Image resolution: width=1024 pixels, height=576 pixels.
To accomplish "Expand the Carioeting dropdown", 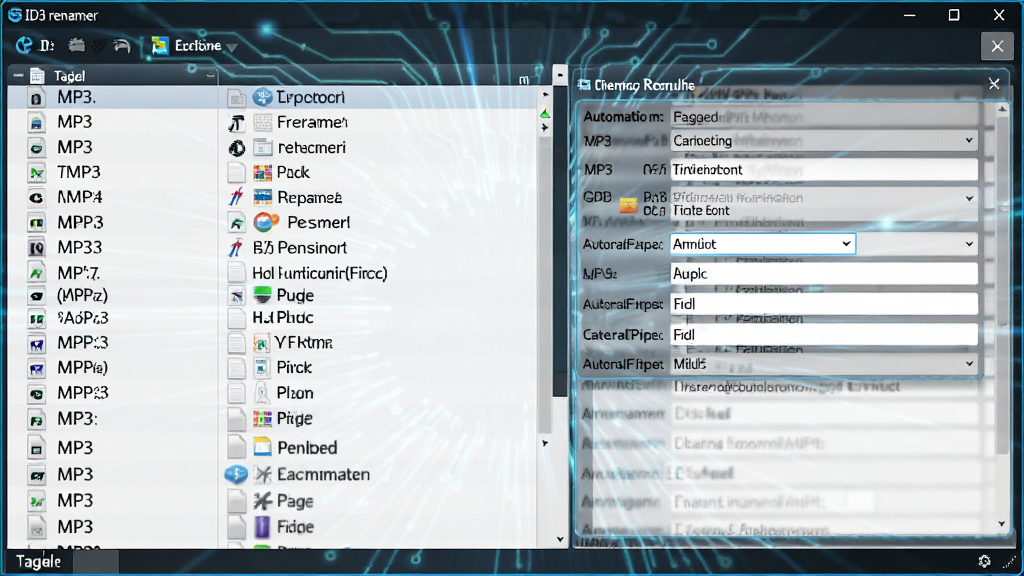I will [x=969, y=140].
